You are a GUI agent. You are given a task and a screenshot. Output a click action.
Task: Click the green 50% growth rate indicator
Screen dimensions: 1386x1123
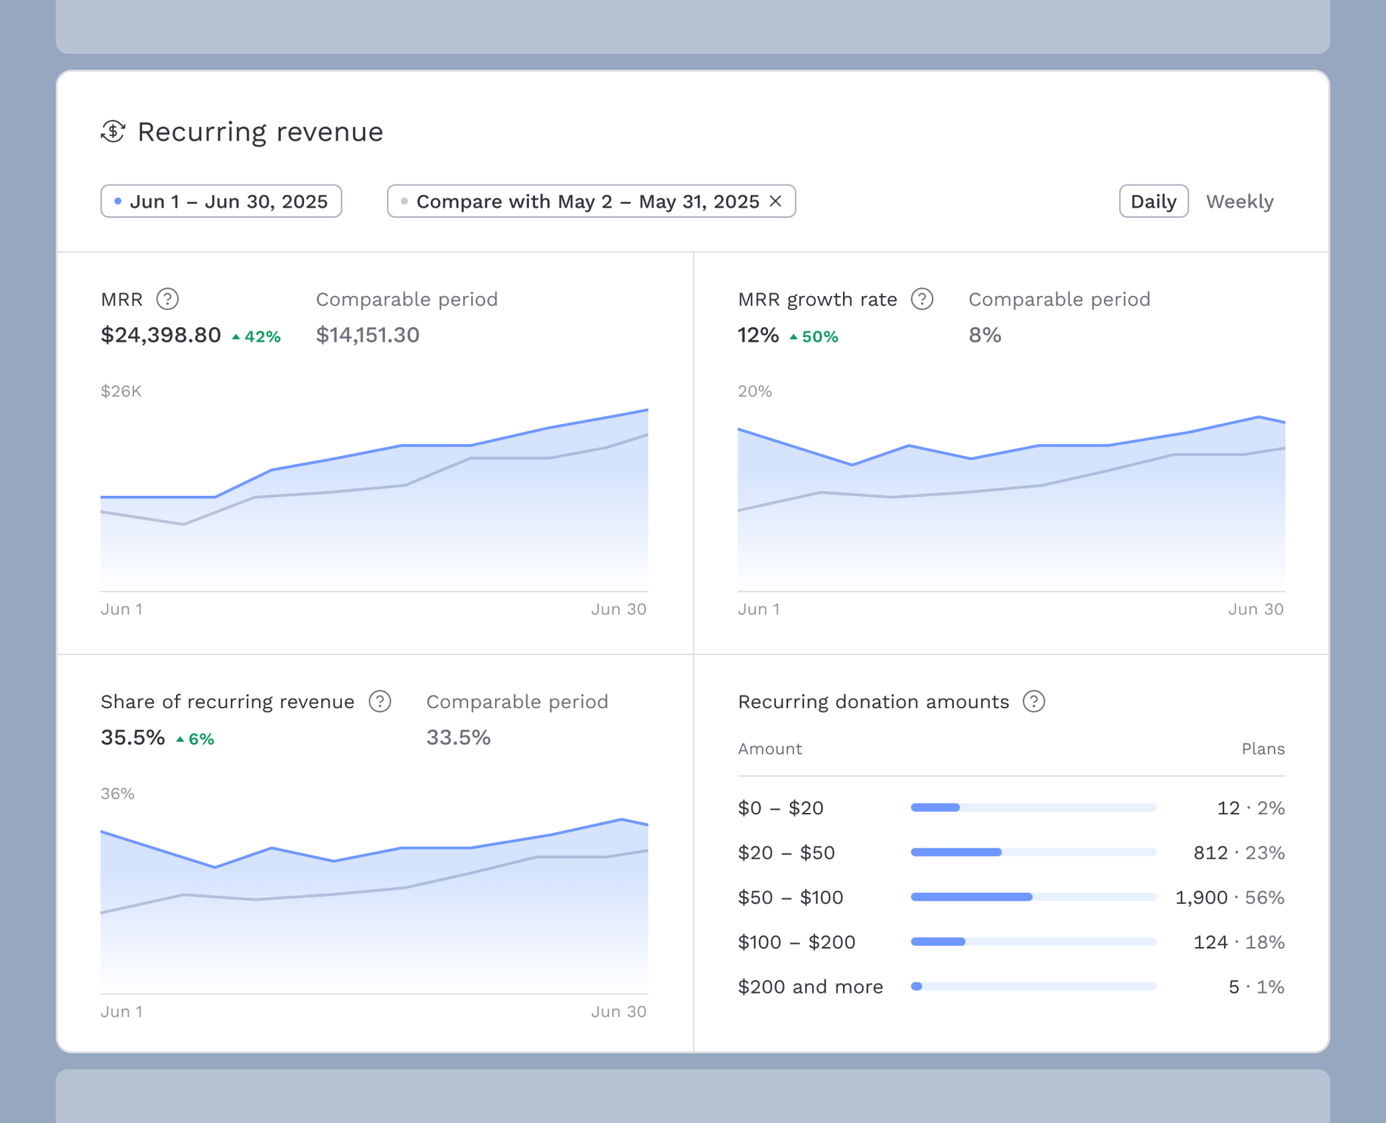pos(814,337)
